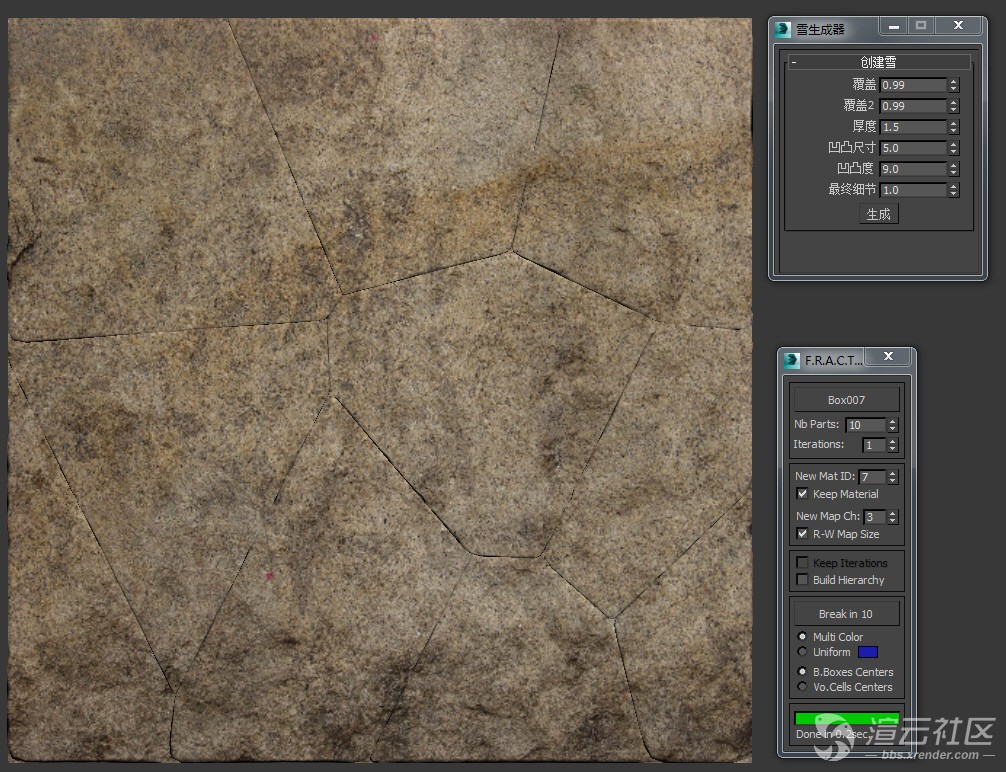Click the '凹凸尺寸' label
Screen dimensions: 1006x772
pos(852,148)
